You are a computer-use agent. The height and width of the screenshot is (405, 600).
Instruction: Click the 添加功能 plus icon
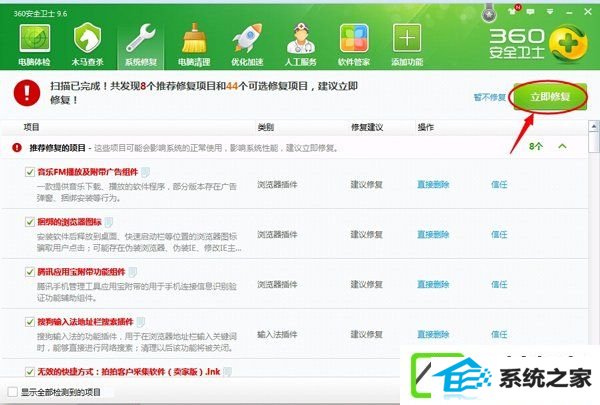coord(405,40)
